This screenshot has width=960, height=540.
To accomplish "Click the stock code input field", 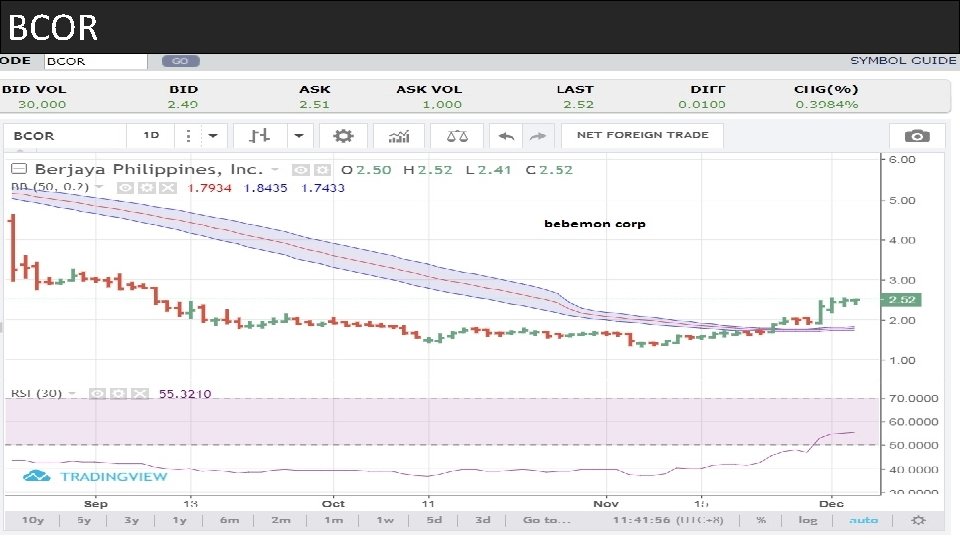I will (x=96, y=61).
